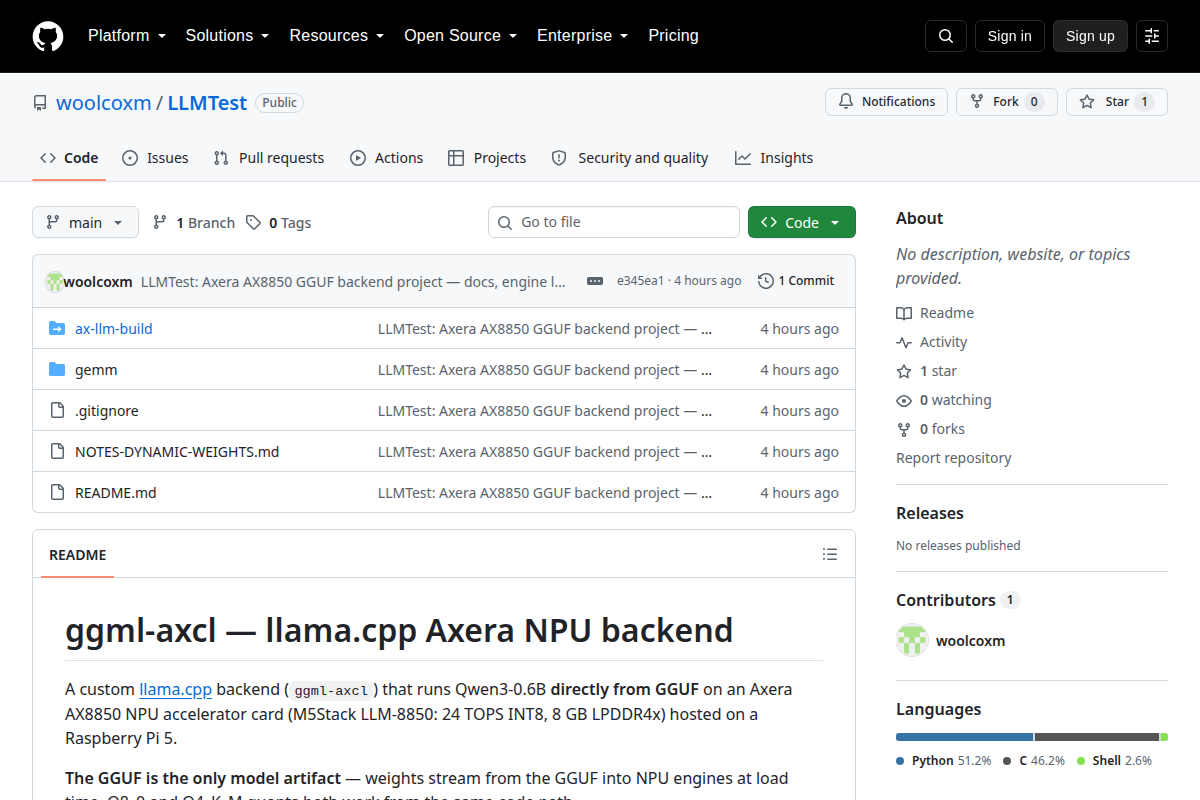Open NOTES-DYNAMIC-WEIGHTS.md file link
The image size is (1200, 800).
click(177, 452)
